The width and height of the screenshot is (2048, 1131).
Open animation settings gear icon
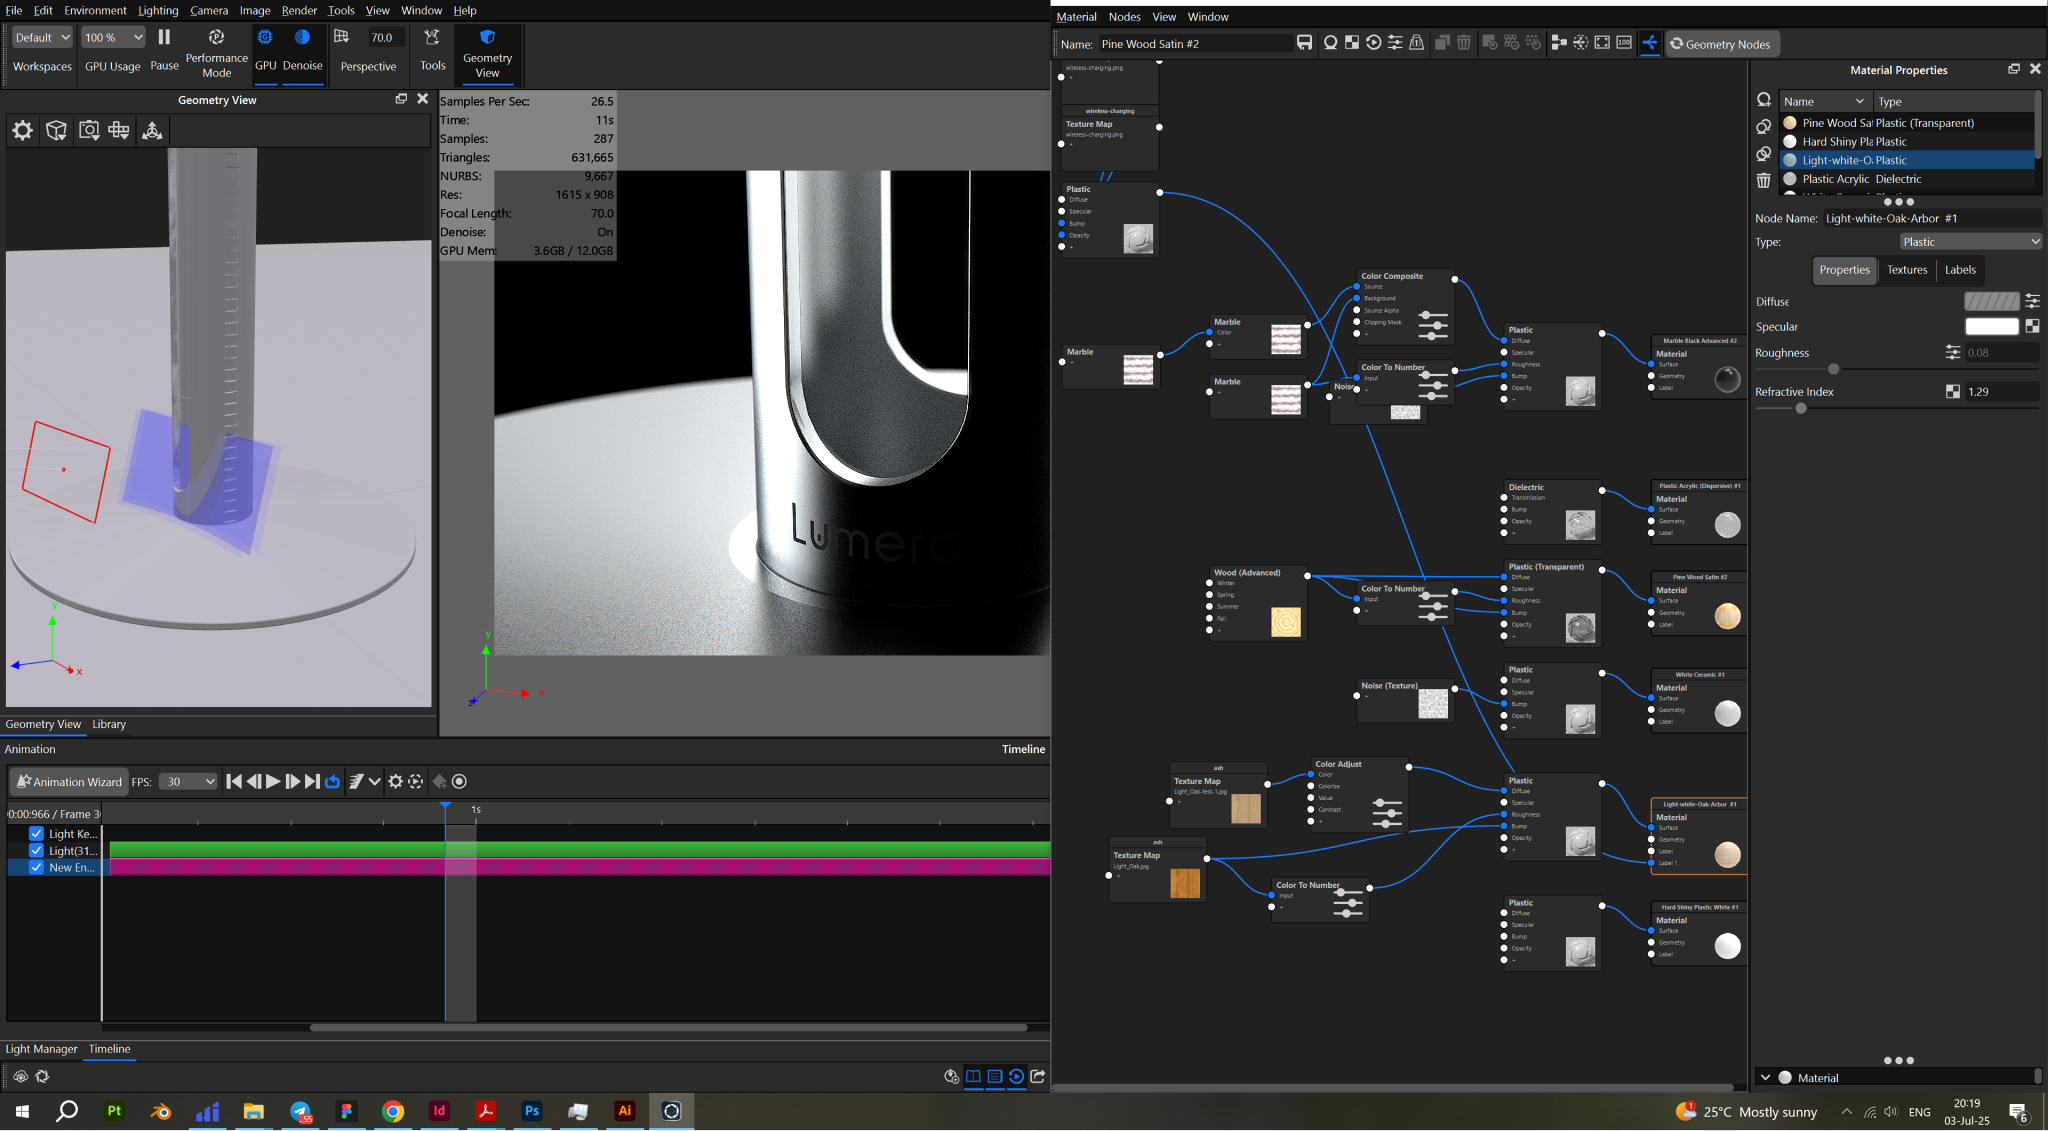[x=395, y=782]
